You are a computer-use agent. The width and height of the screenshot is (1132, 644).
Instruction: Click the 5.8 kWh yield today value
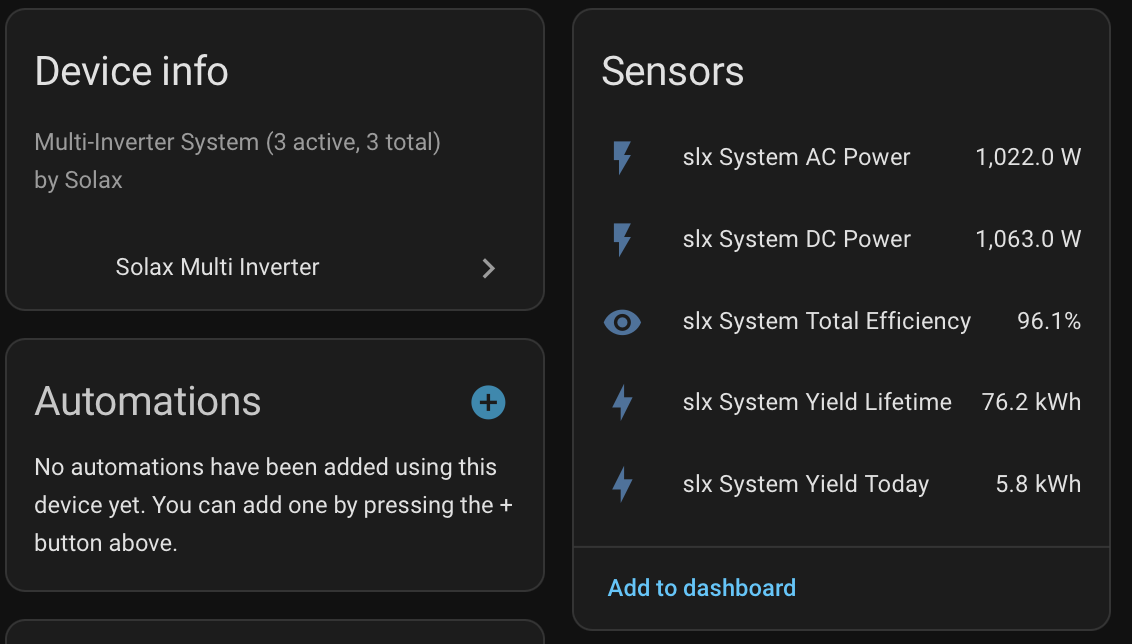1038,485
